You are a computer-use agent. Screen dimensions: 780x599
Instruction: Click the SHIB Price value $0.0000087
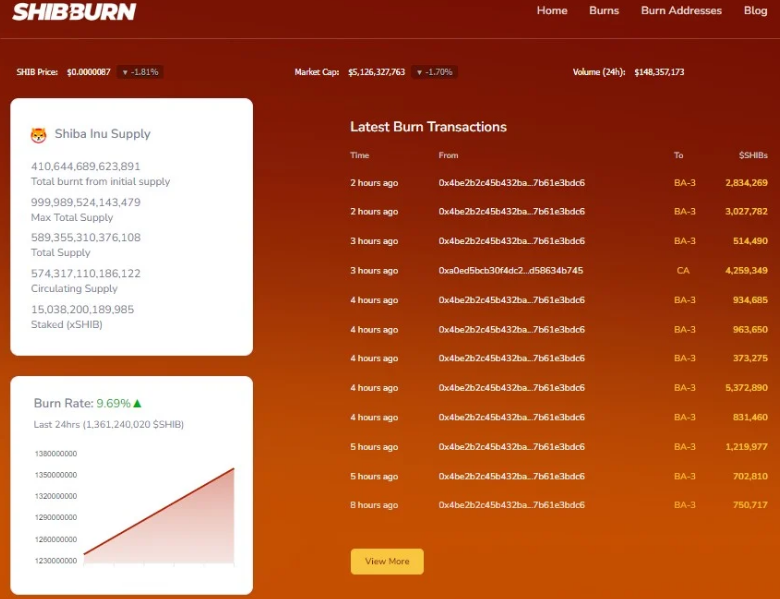(x=89, y=72)
